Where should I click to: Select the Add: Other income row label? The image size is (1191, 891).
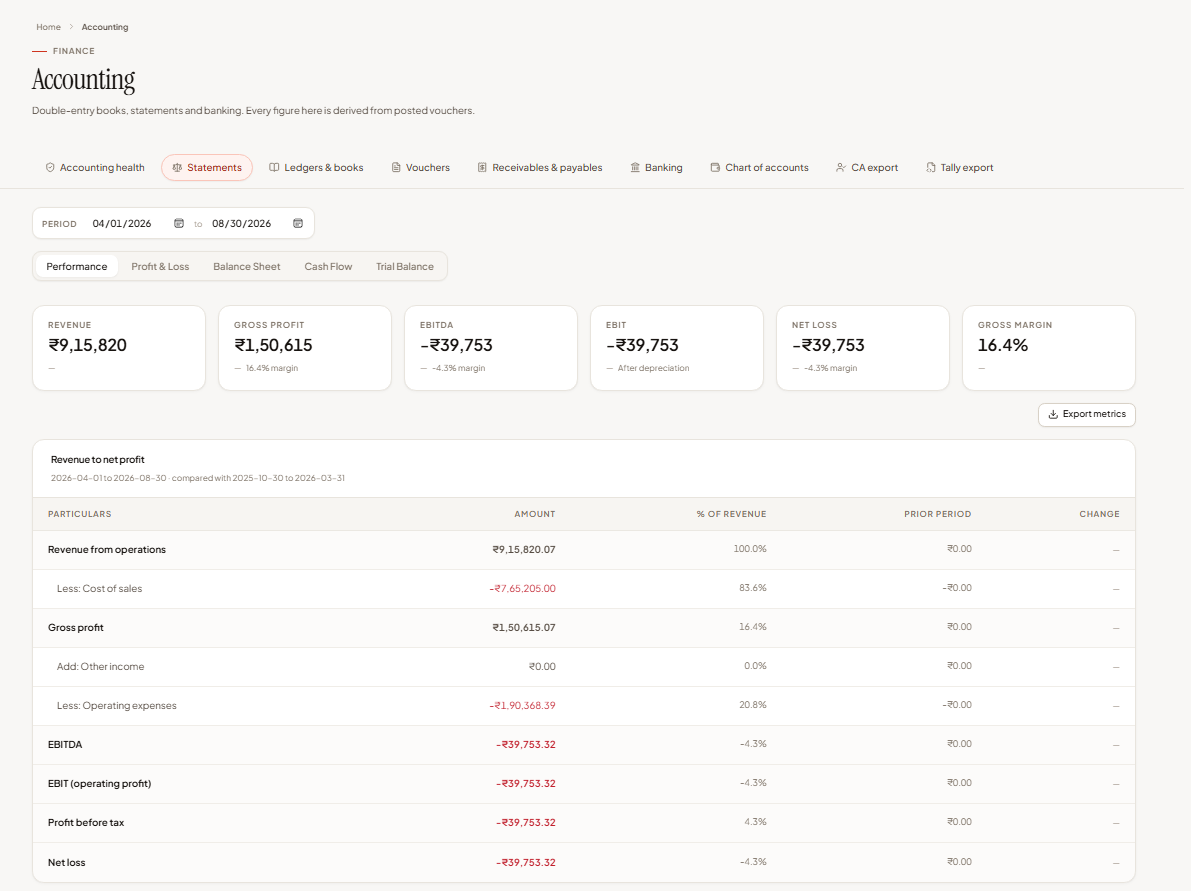(x=100, y=667)
